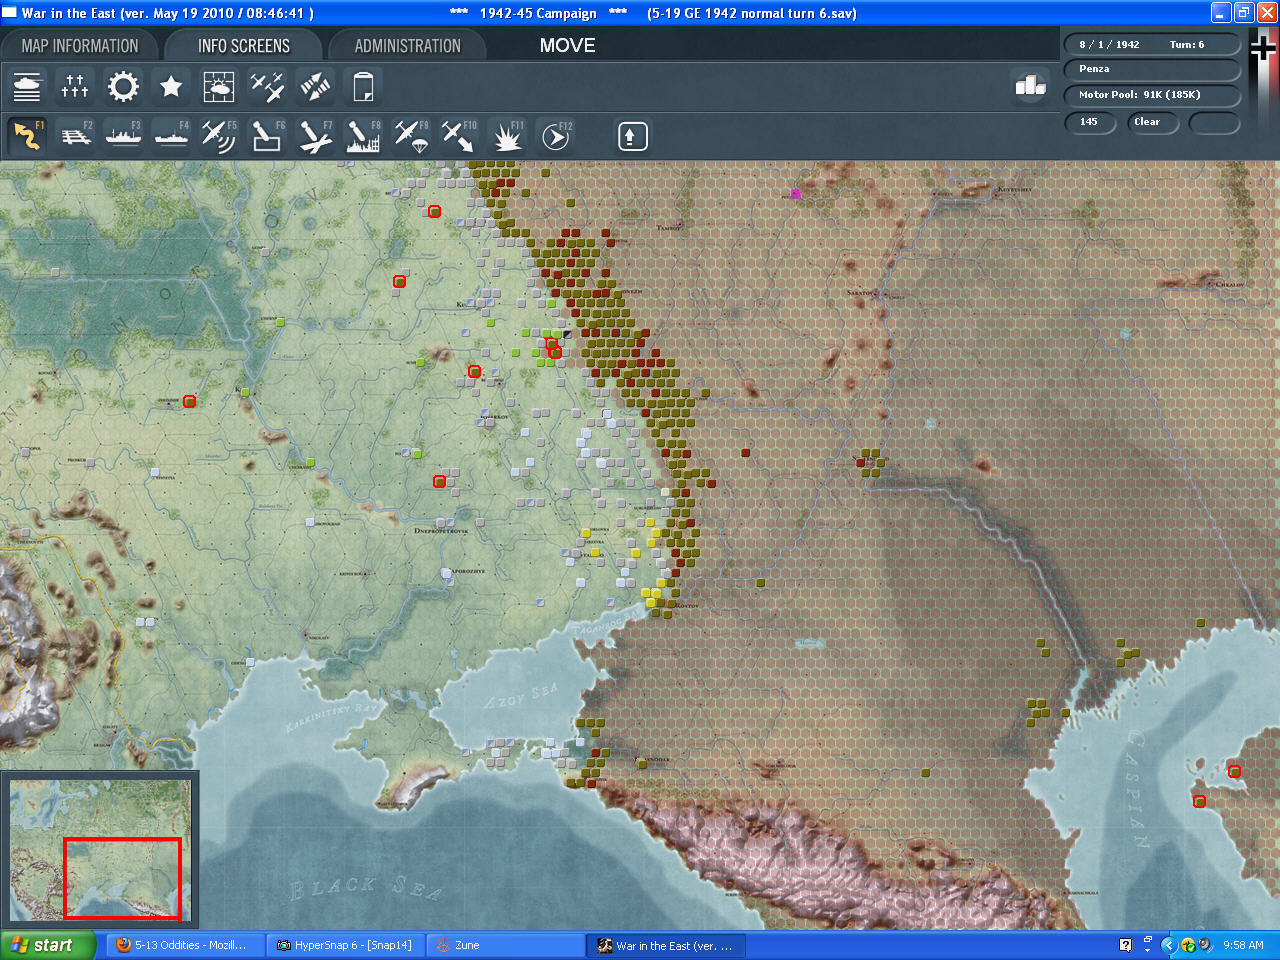Select the F4 amphibious ship mode

[x=172, y=136]
